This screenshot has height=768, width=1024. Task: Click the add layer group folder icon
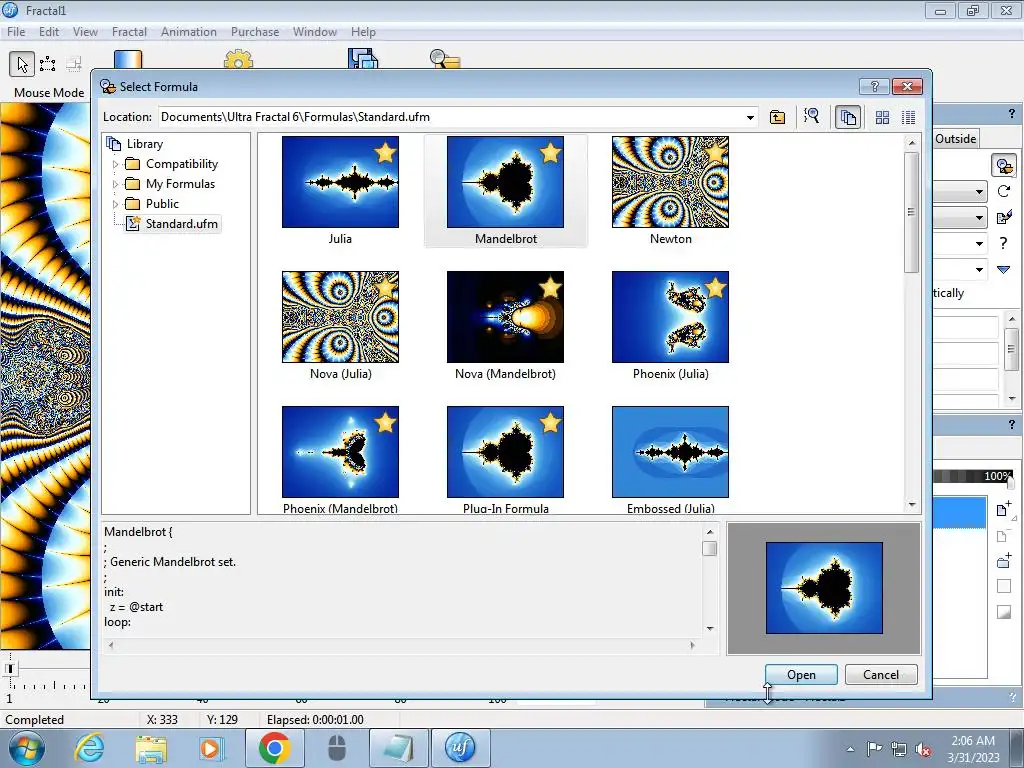click(1004, 561)
